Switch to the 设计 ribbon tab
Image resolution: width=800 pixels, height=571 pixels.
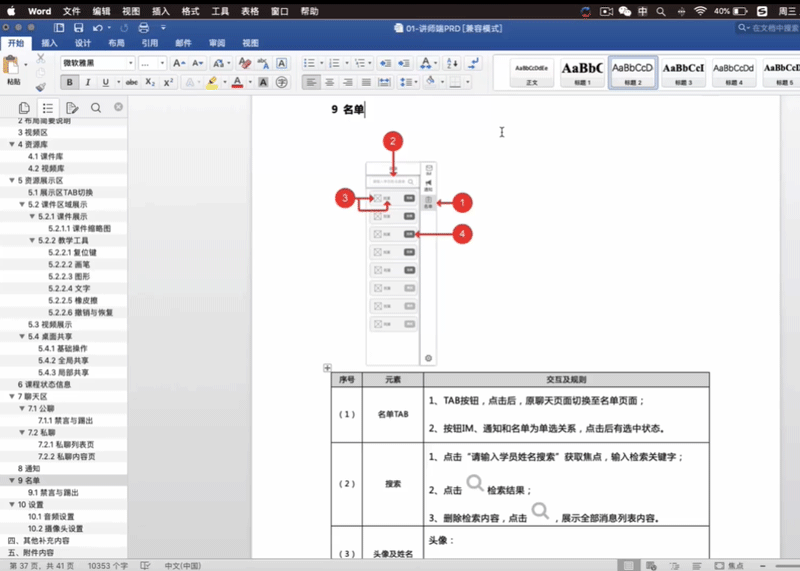click(x=83, y=43)
